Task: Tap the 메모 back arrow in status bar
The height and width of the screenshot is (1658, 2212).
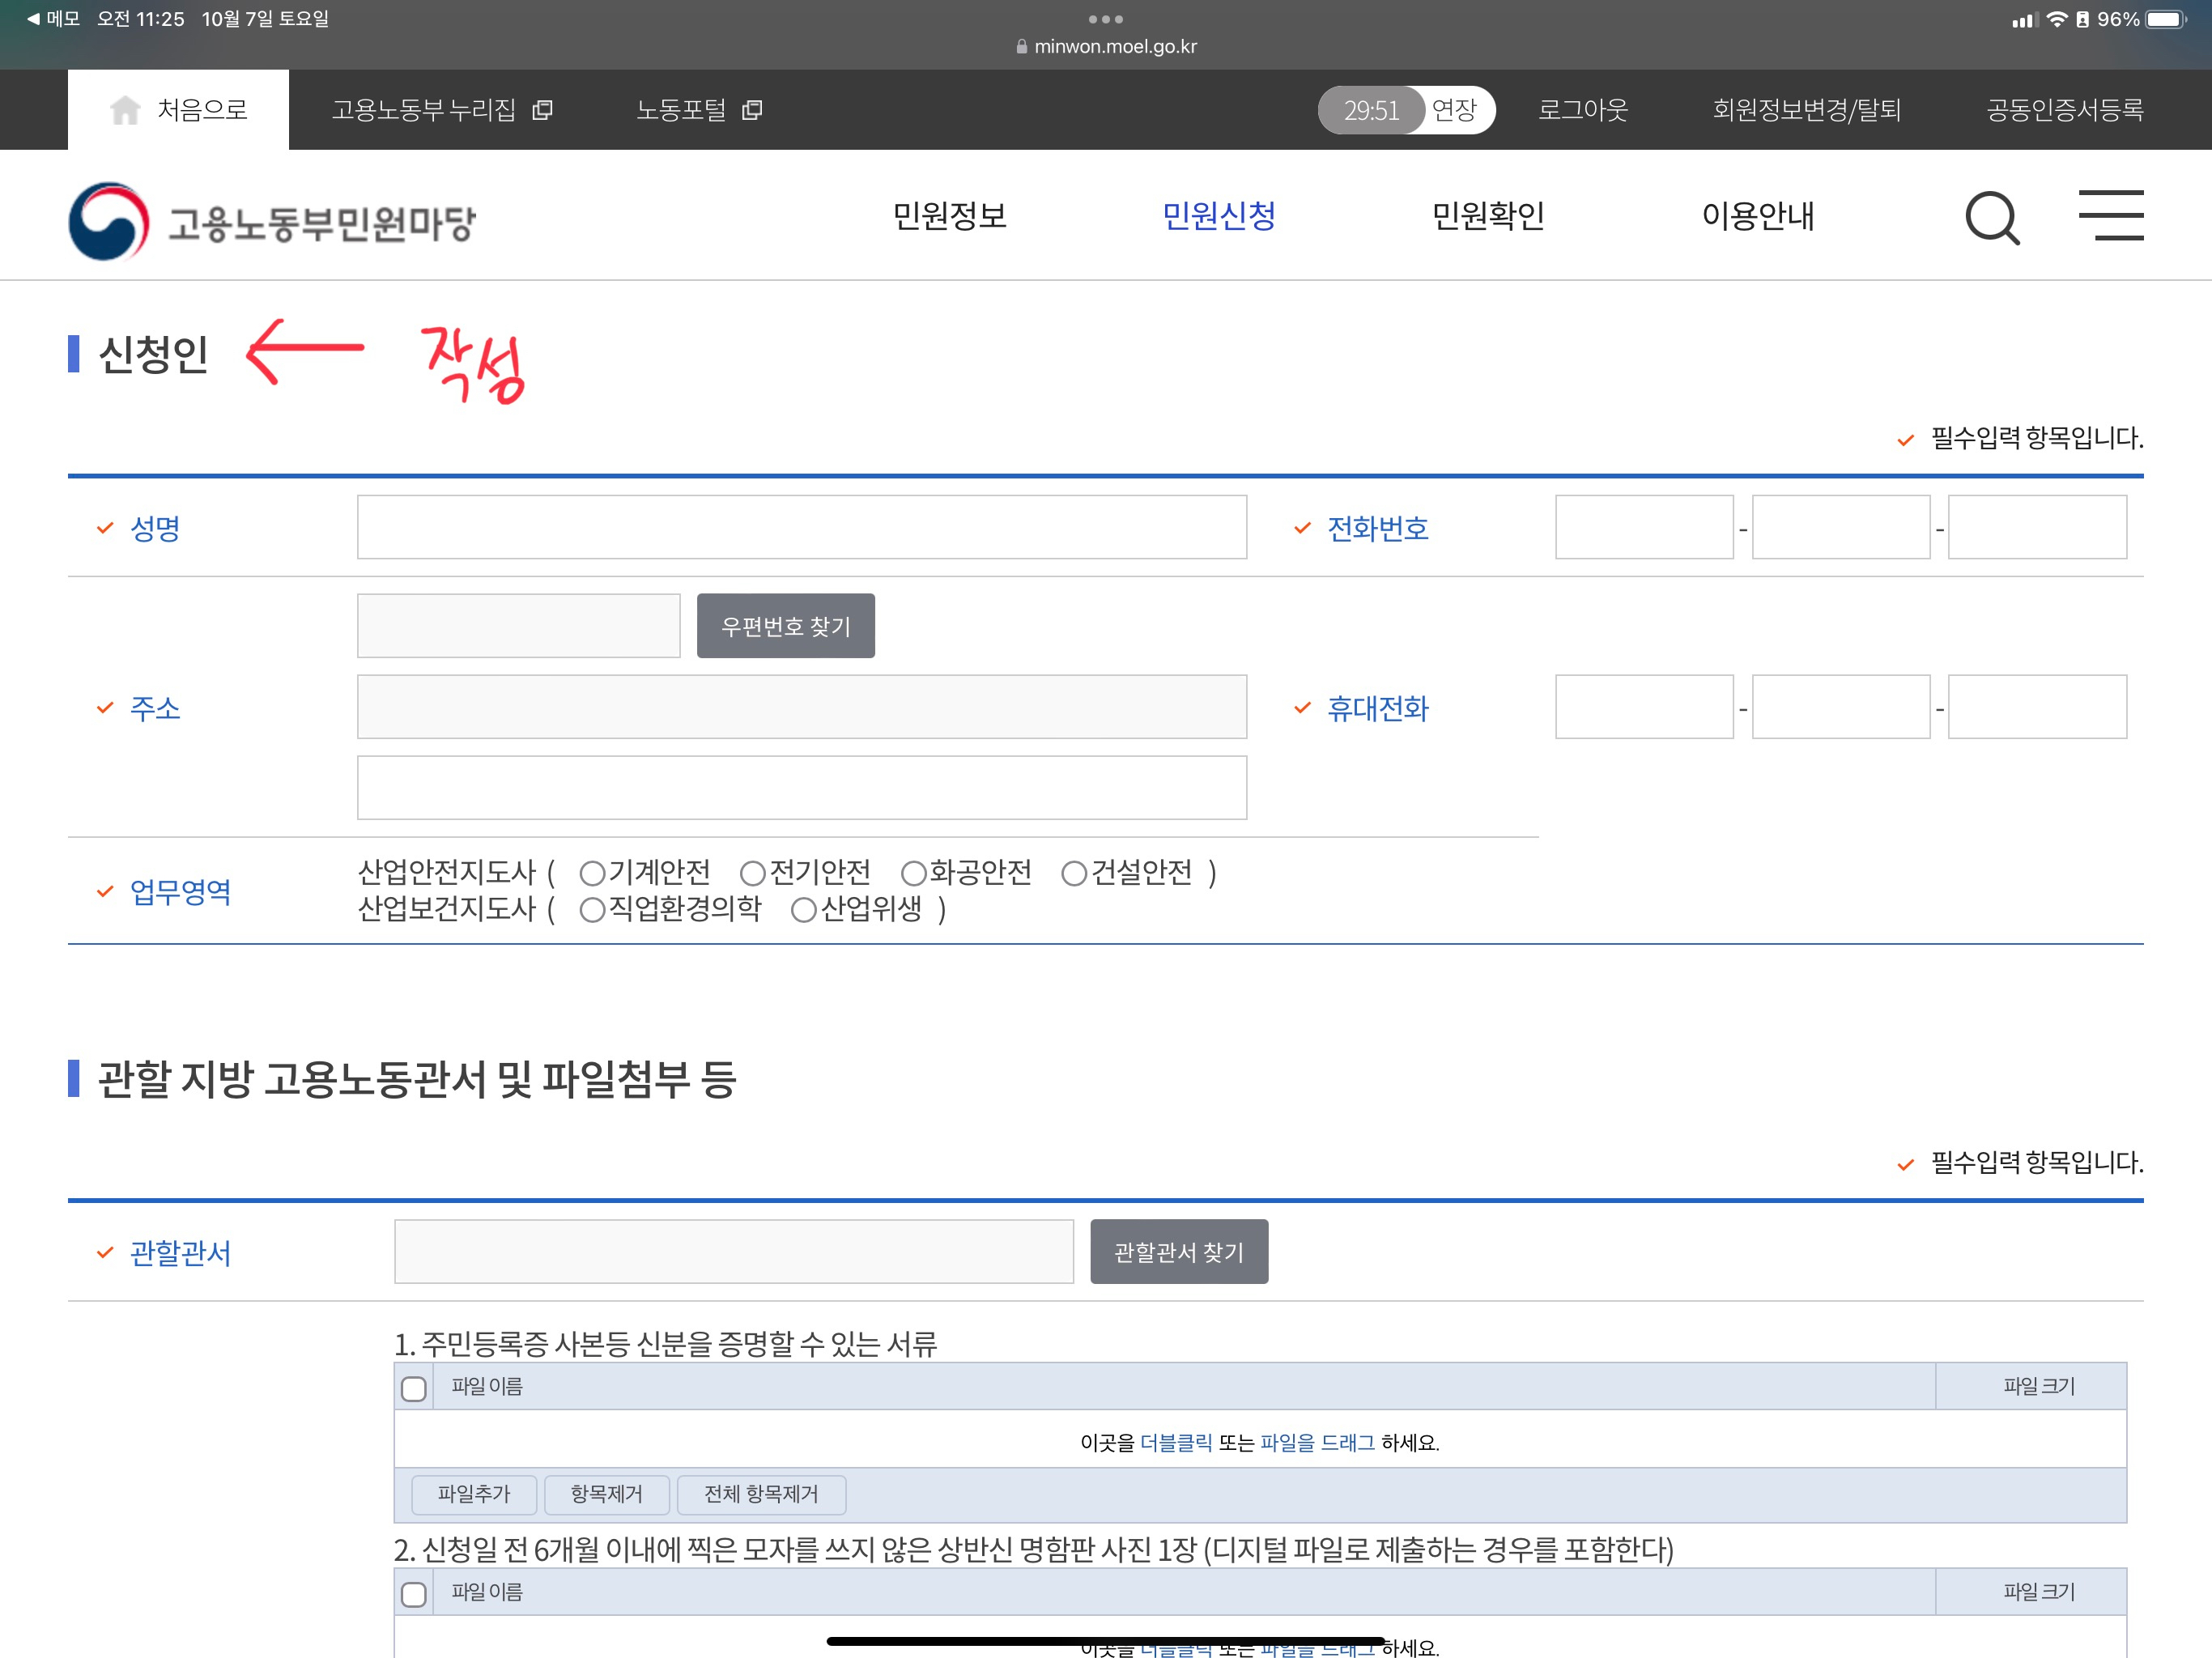Action: point(33,19)
